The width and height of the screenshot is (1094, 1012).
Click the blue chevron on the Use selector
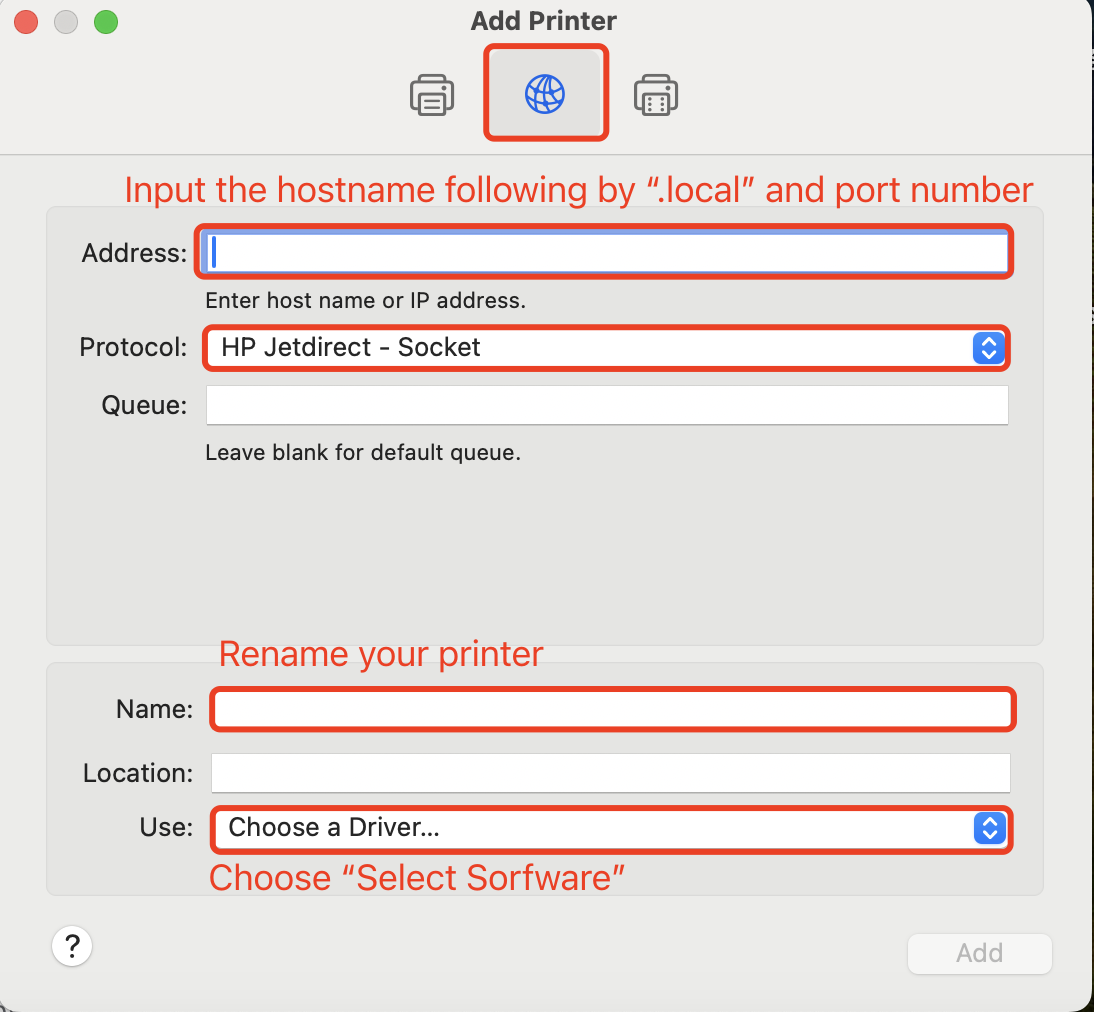click(x=988, y=828)
